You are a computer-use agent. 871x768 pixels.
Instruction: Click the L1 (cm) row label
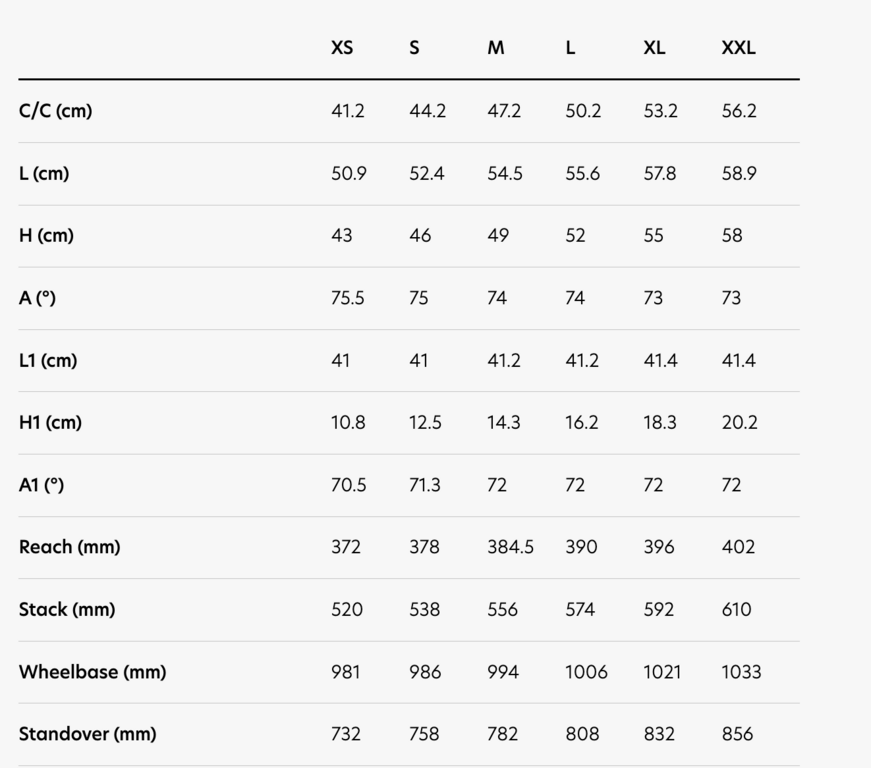coord(48,360)
